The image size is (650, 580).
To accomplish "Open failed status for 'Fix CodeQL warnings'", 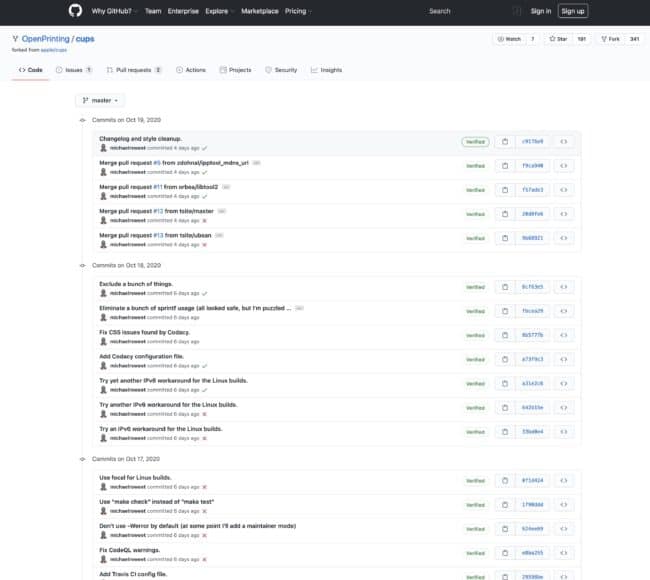I will pyautogui.click(x=204, y=559).
